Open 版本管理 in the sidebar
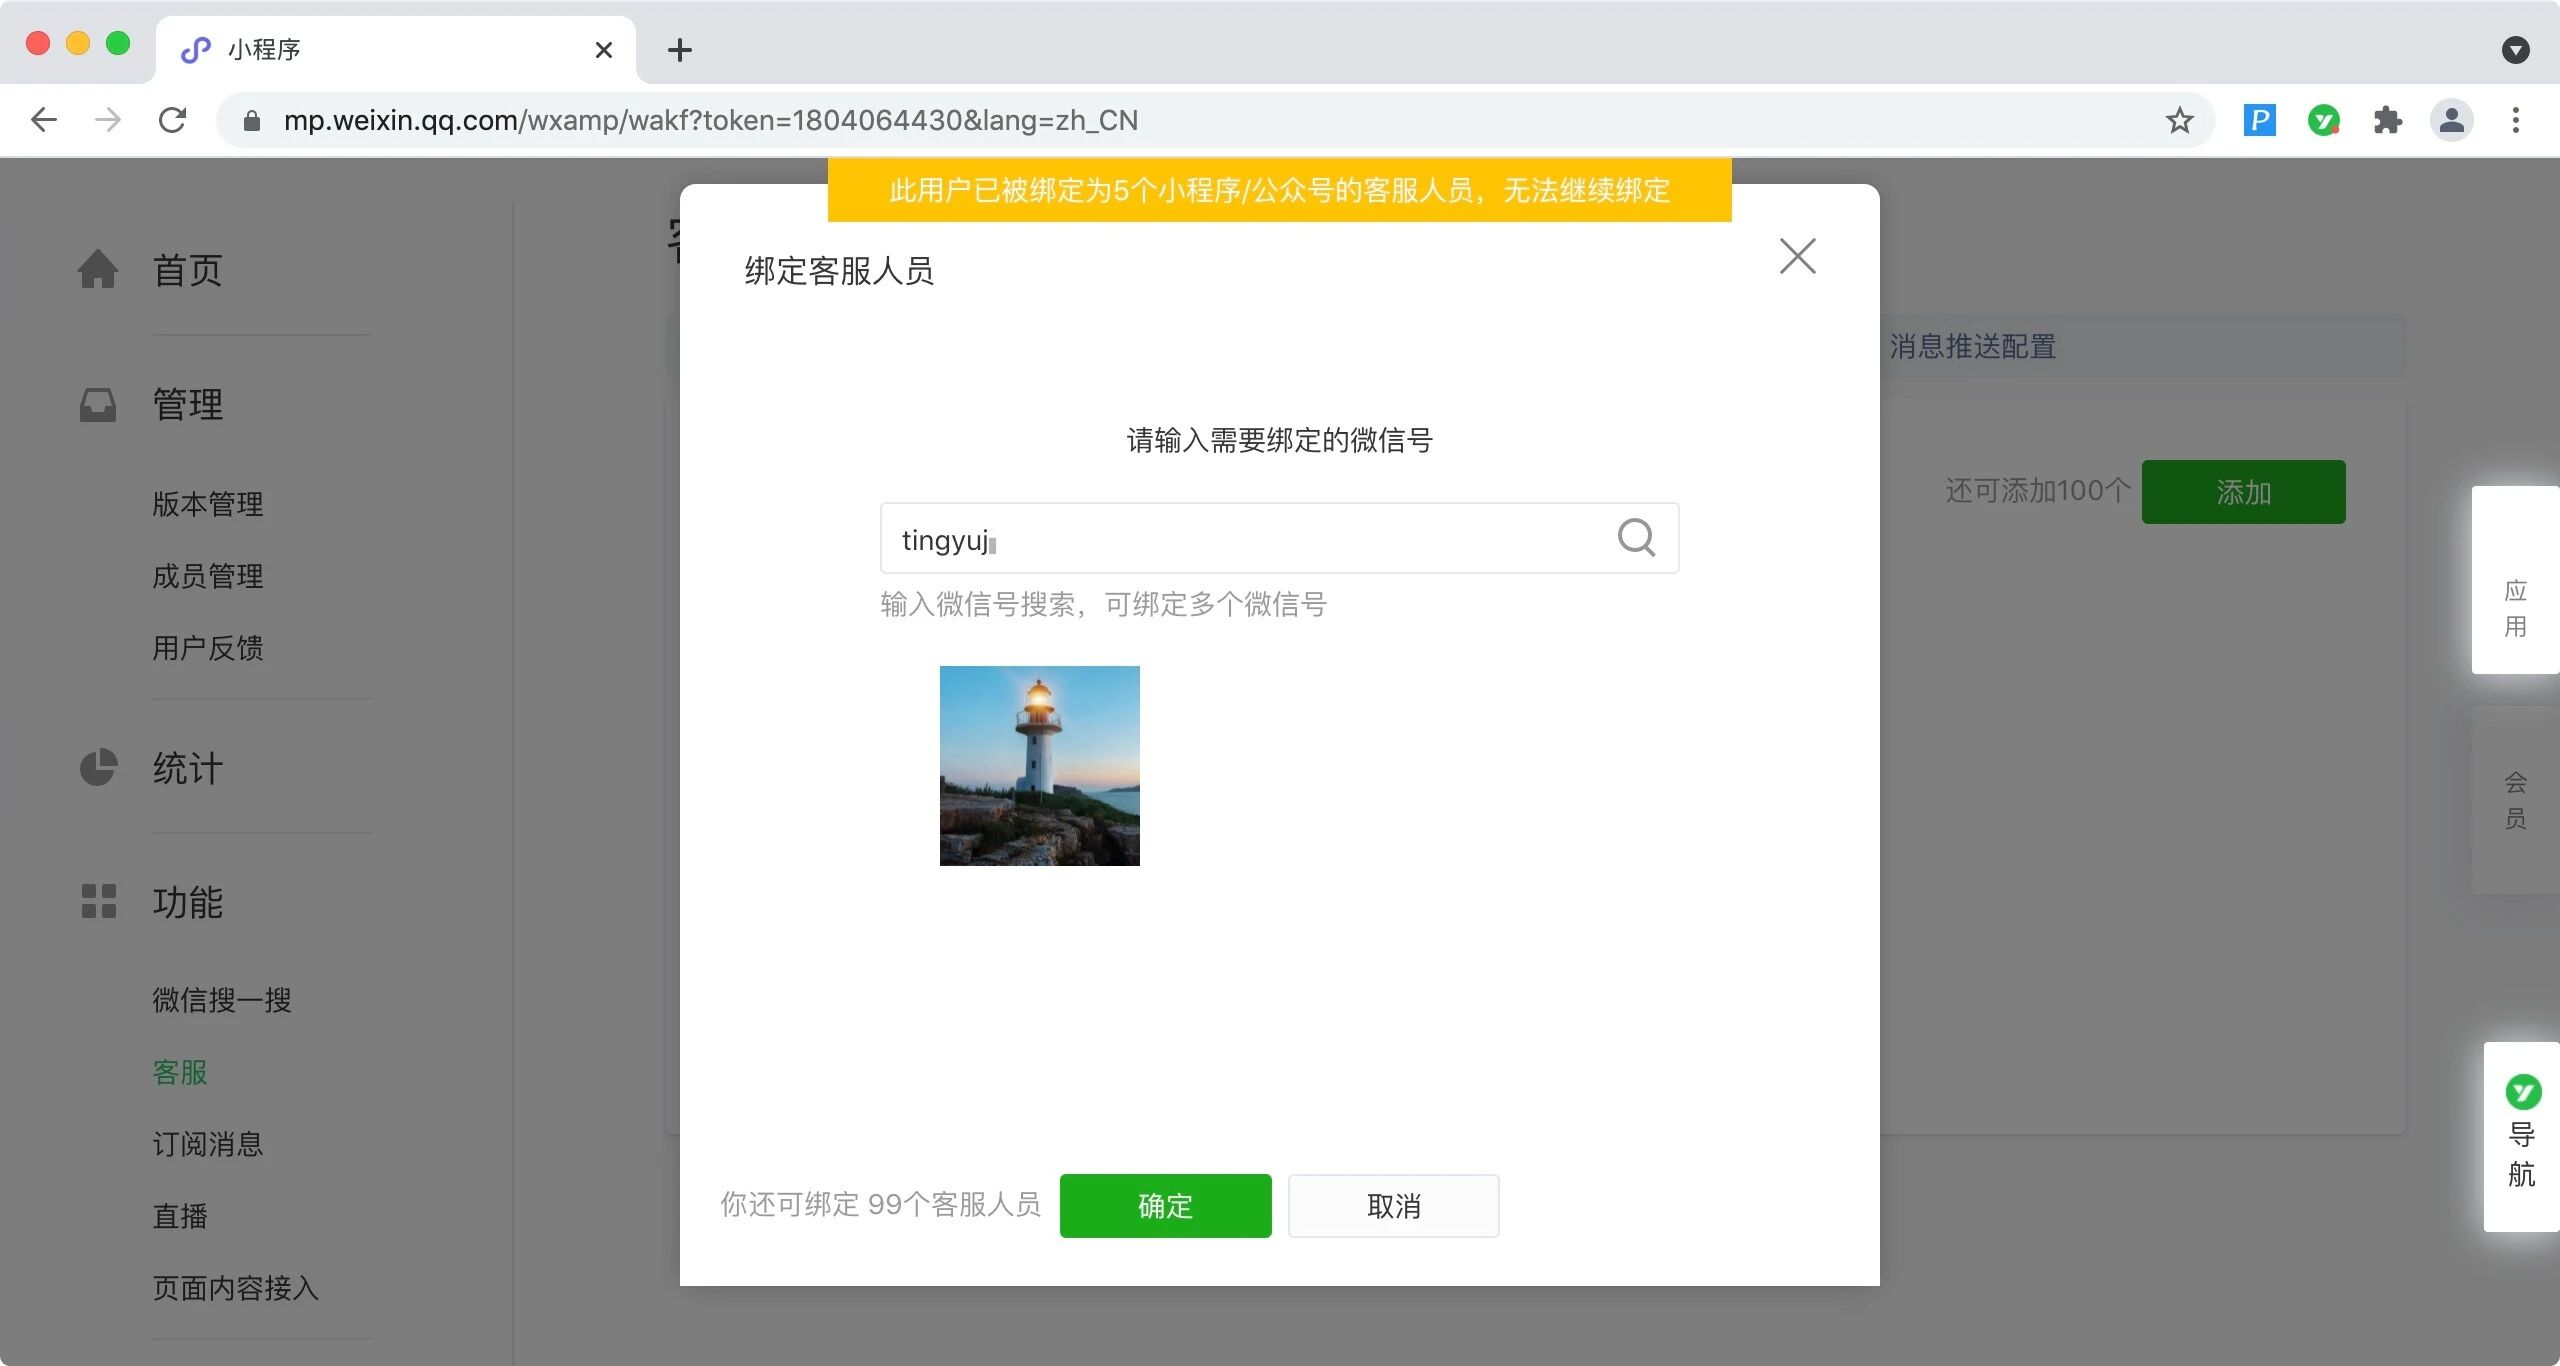2560x1366 pixels. pyautogui.click(x=208, y=504)
